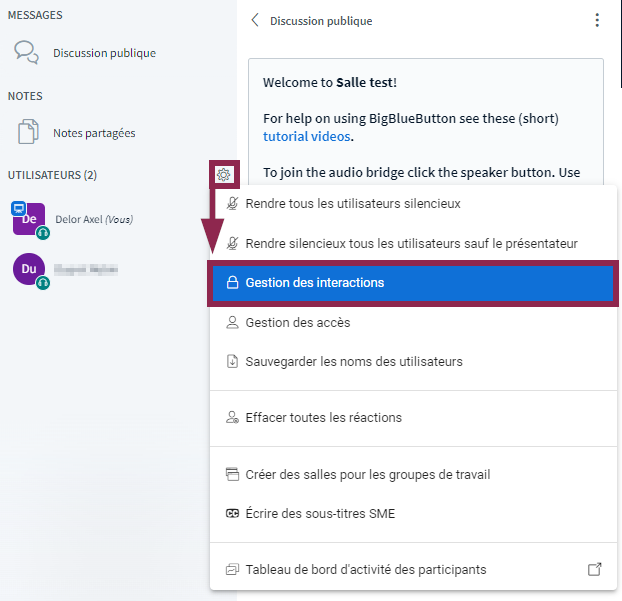Choose Effacer toutes les réactions
622x601 pixels.
pyautogui.click(x=323, y=417)
